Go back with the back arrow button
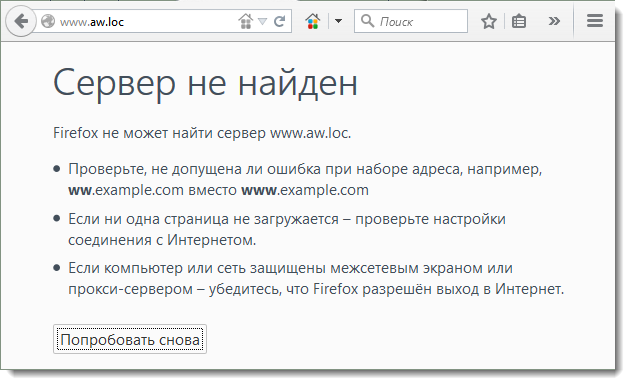The height and width of the screenshot is (385, 630). tap(21, 21)
